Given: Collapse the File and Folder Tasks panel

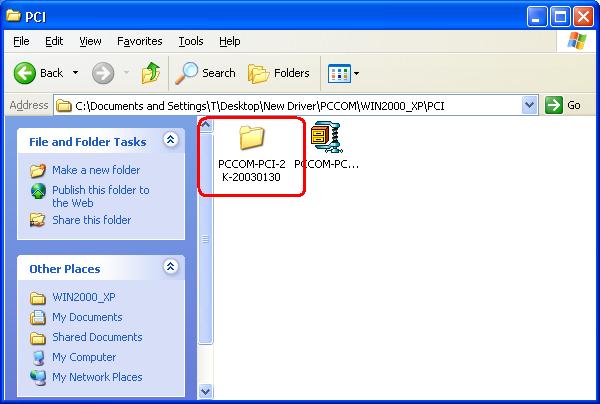Looking at the screenshot, I should pyautogui.click(x=171, y=140).
